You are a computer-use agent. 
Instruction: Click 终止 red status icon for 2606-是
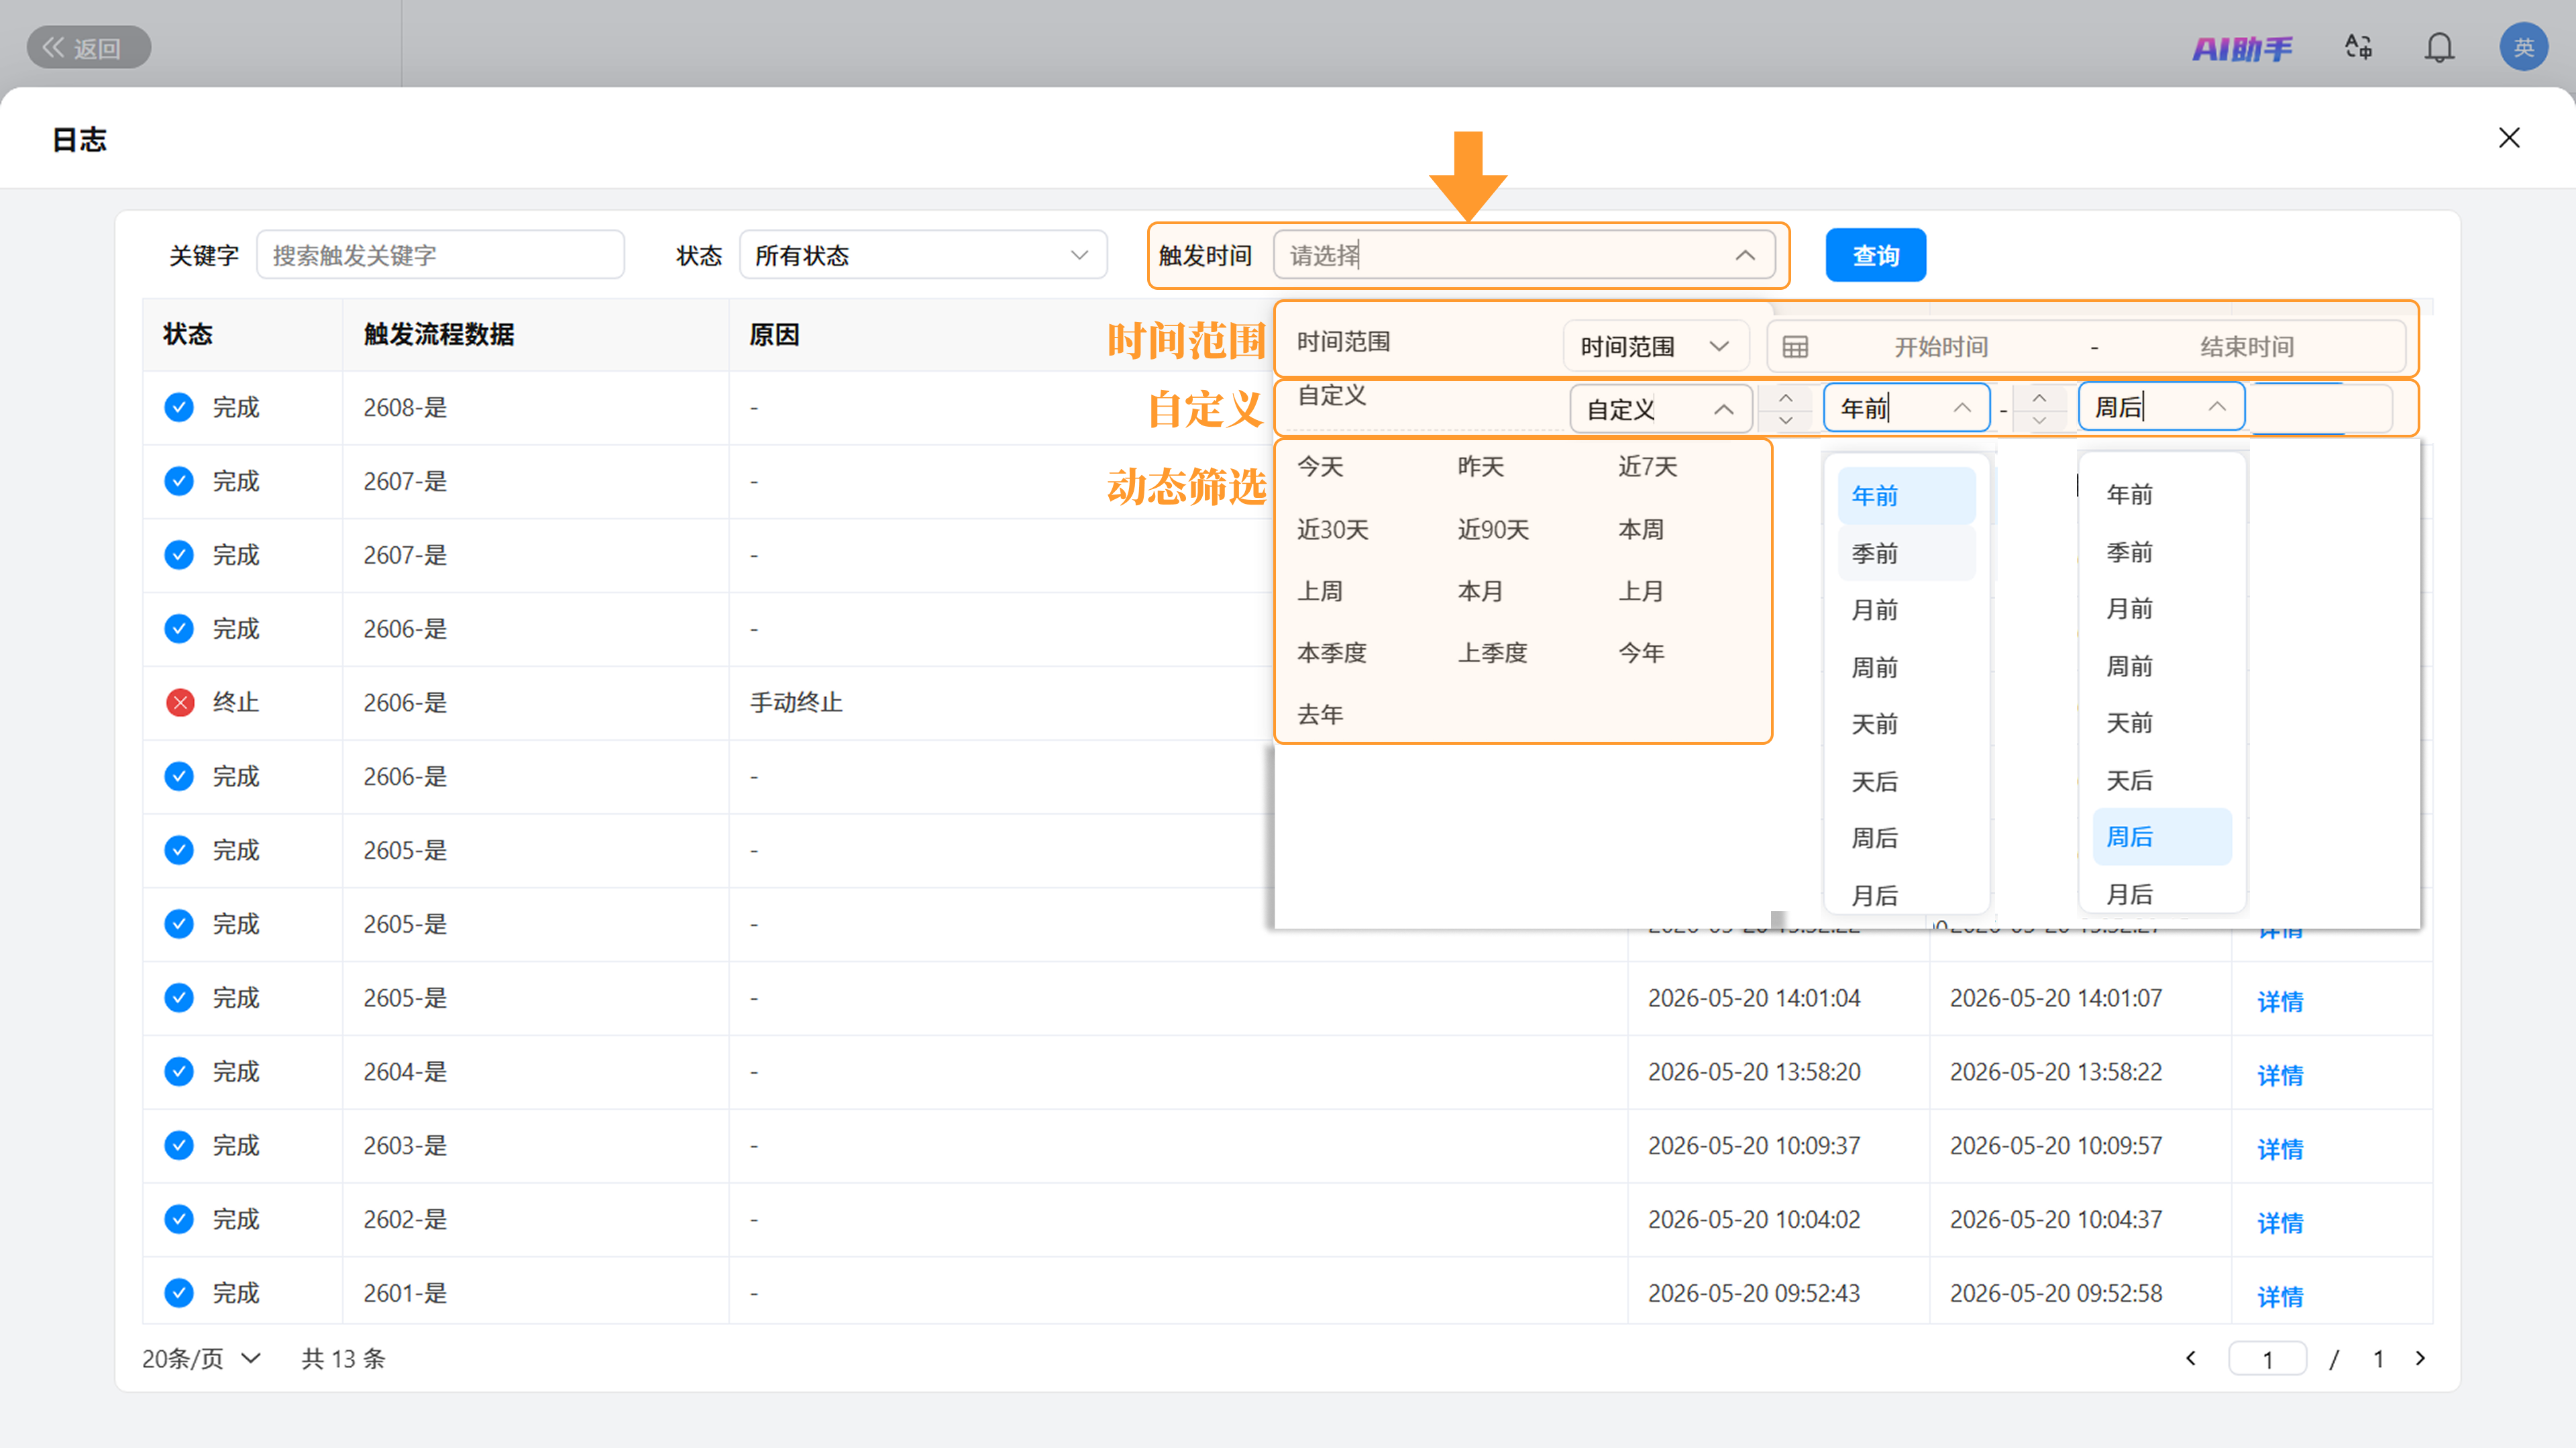[179, 703]
